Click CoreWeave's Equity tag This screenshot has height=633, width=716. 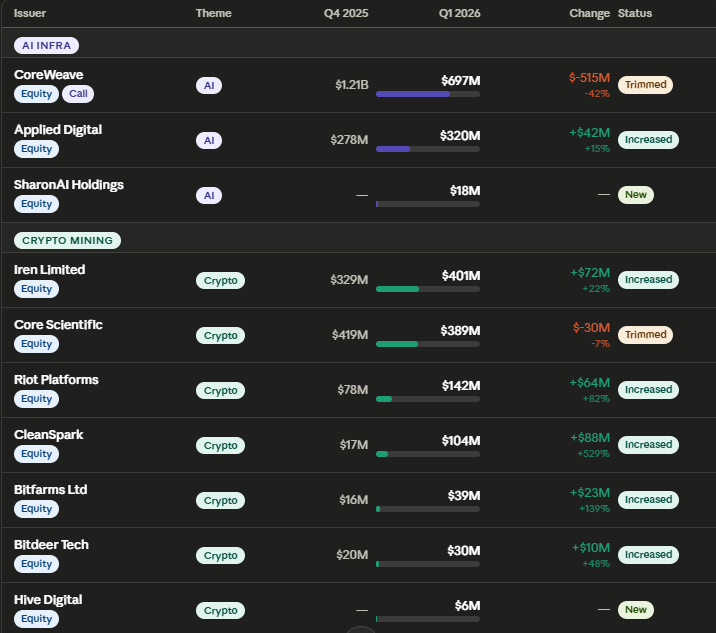pos(37,94)
